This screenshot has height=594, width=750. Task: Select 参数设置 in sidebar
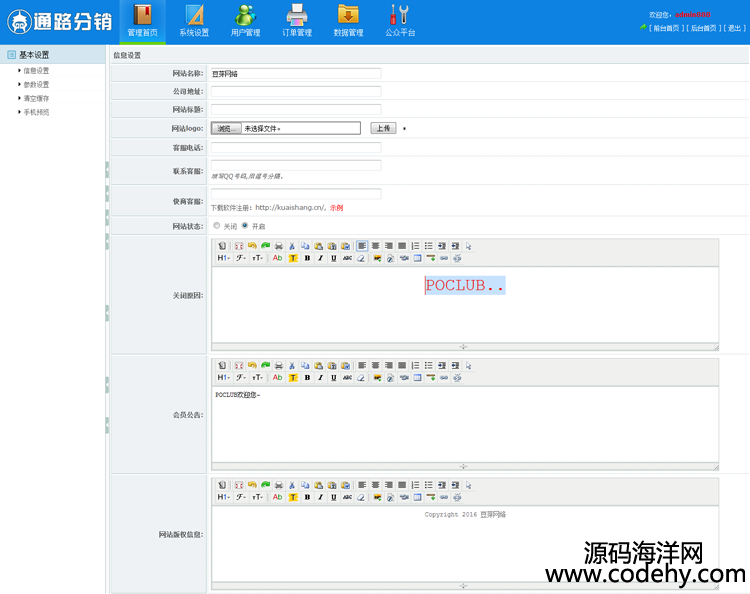(x=36, y=85)
